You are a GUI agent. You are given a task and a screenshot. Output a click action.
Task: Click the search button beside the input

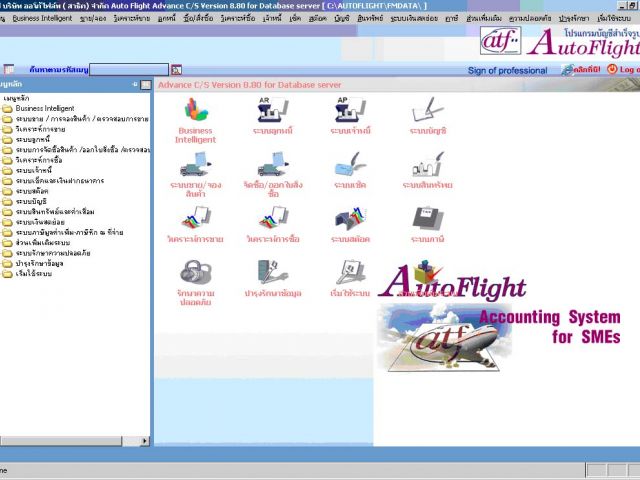pos(176,70)
